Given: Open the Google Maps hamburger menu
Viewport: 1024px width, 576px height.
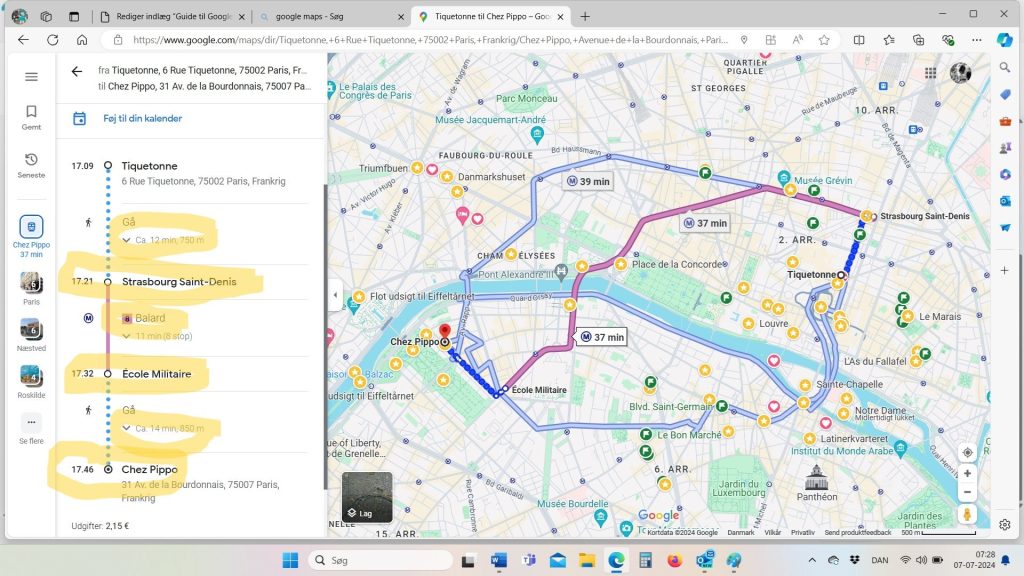Looking at the screenshot, I should coord(31,77).
